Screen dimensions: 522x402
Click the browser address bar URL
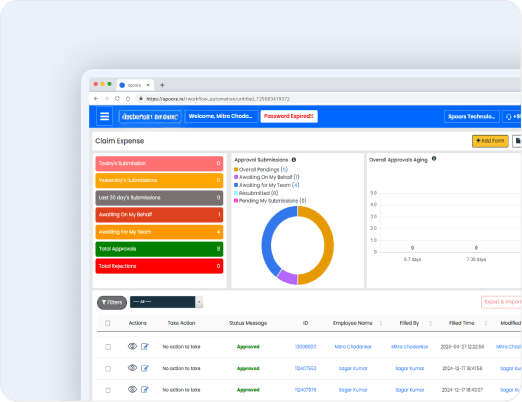point(218,99)
